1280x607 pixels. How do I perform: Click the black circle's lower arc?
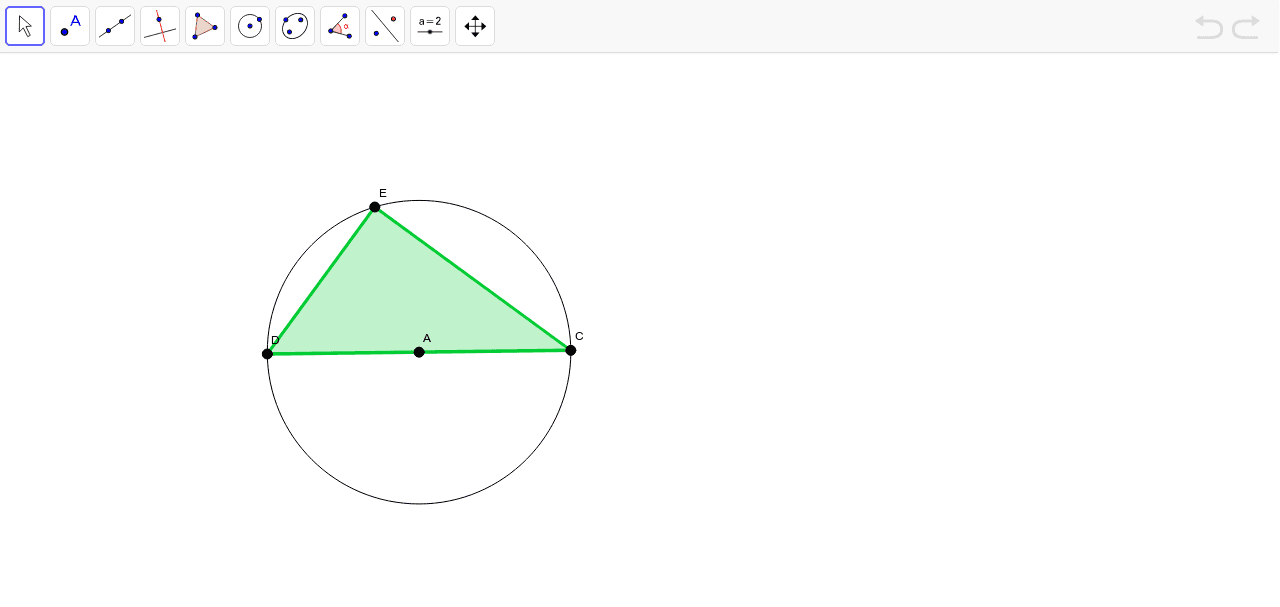(x=419, y=503)
